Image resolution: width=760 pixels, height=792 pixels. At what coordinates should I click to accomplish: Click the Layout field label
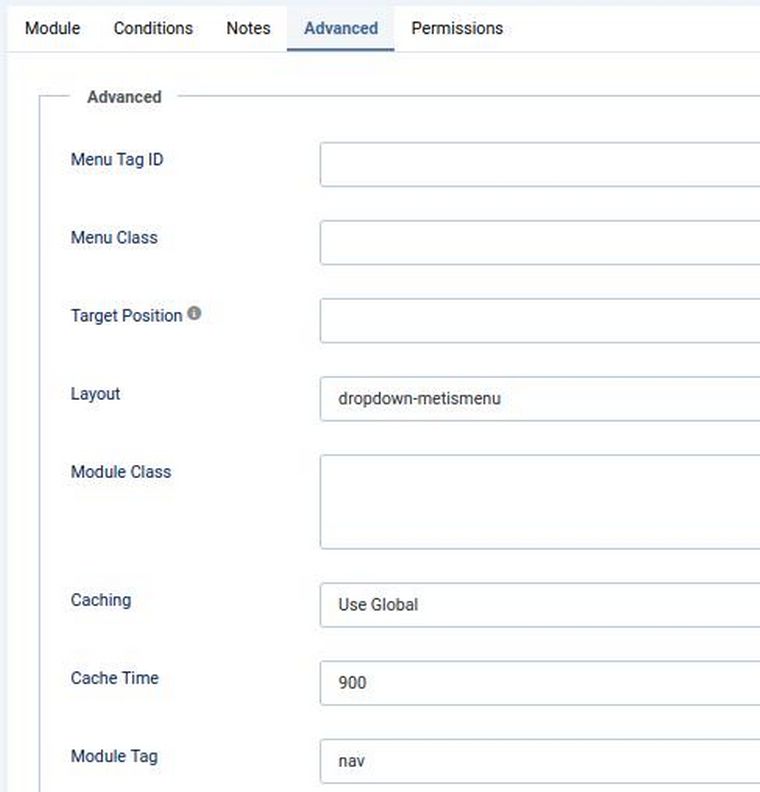click(95, 394)
